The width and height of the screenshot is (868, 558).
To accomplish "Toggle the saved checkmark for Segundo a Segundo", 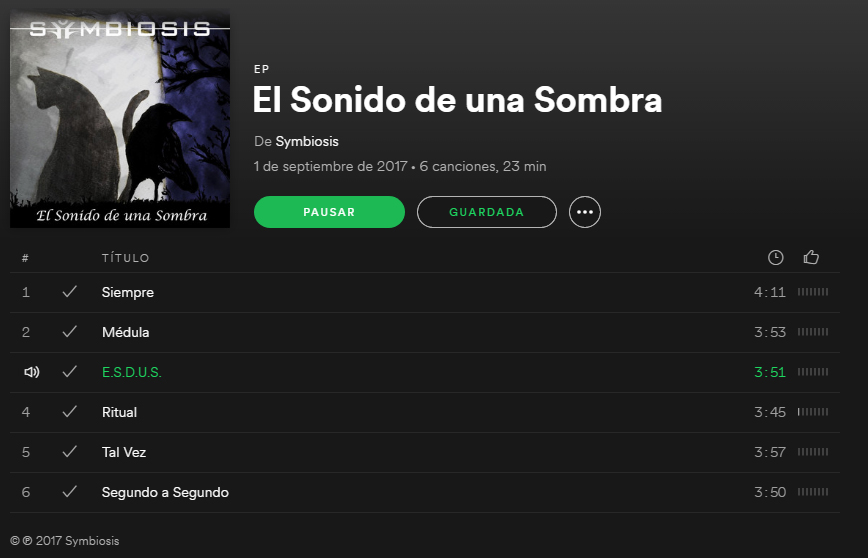I will (x=69, y=491).
